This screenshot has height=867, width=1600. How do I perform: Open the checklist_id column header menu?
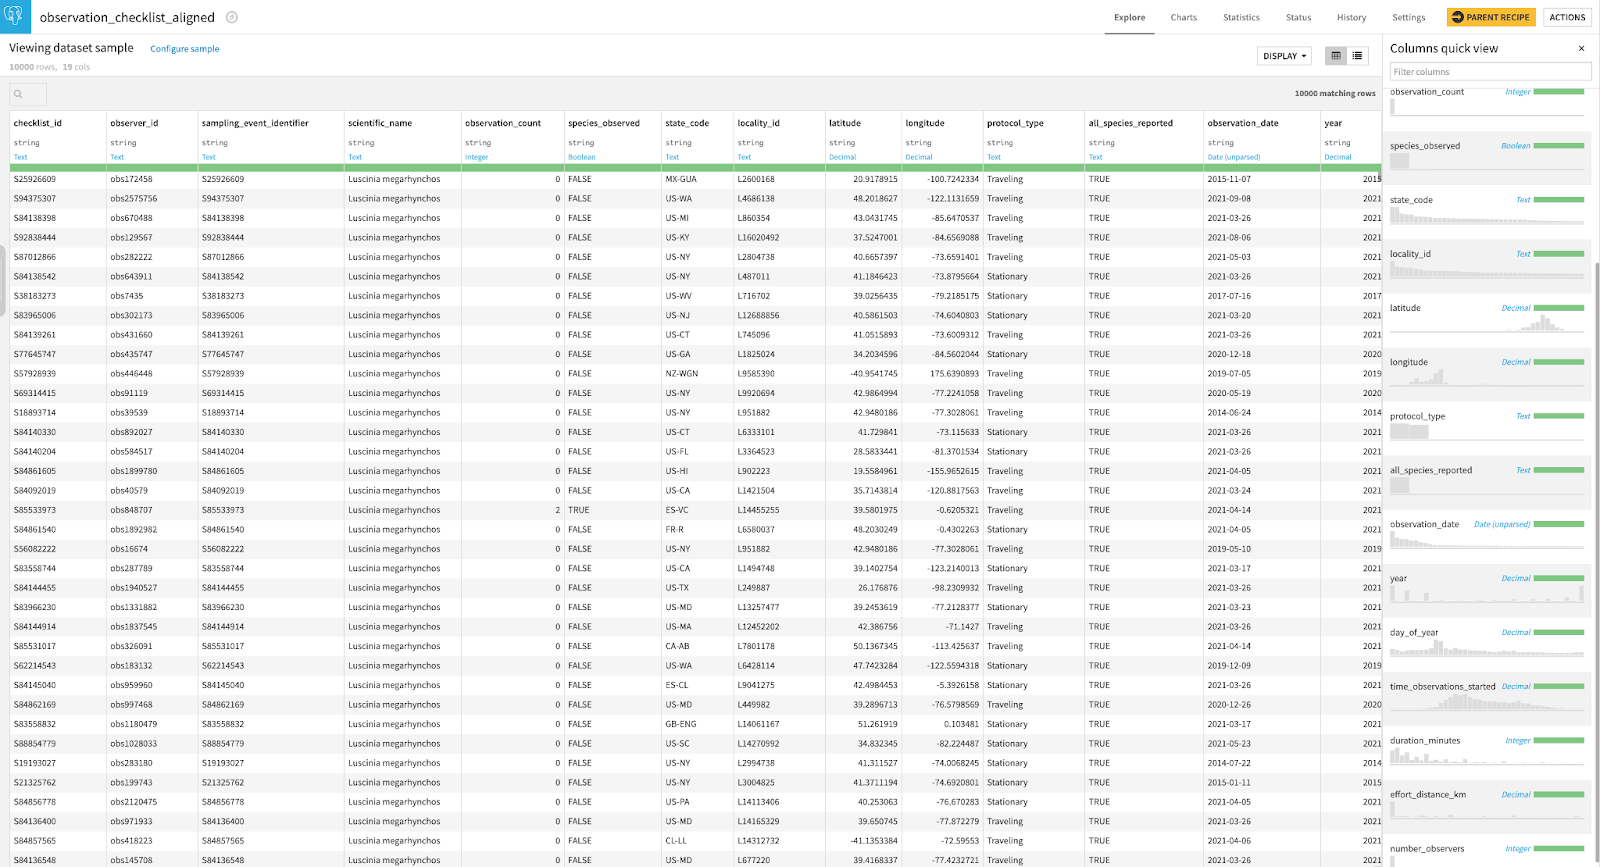(38, 123)
